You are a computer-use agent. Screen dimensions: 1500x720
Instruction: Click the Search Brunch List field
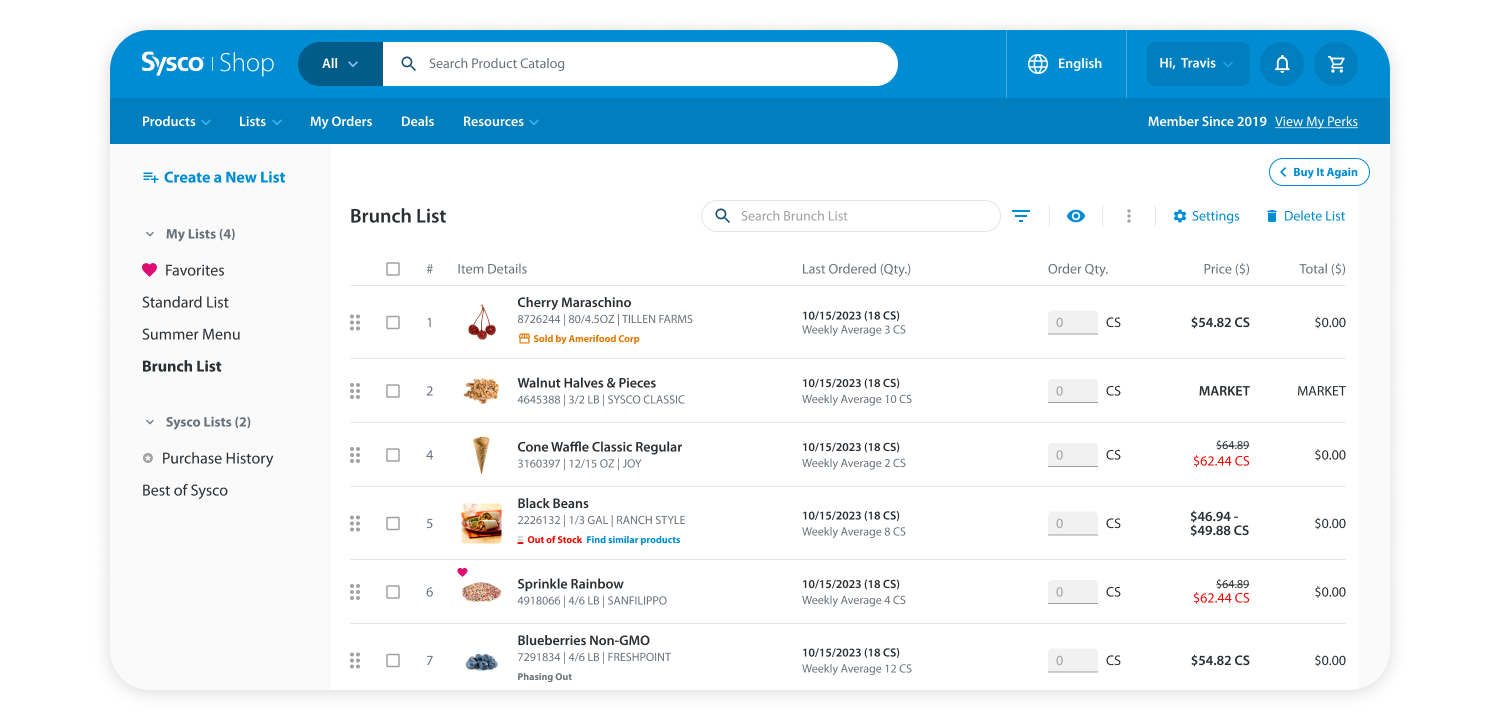[x=851, y=216]
